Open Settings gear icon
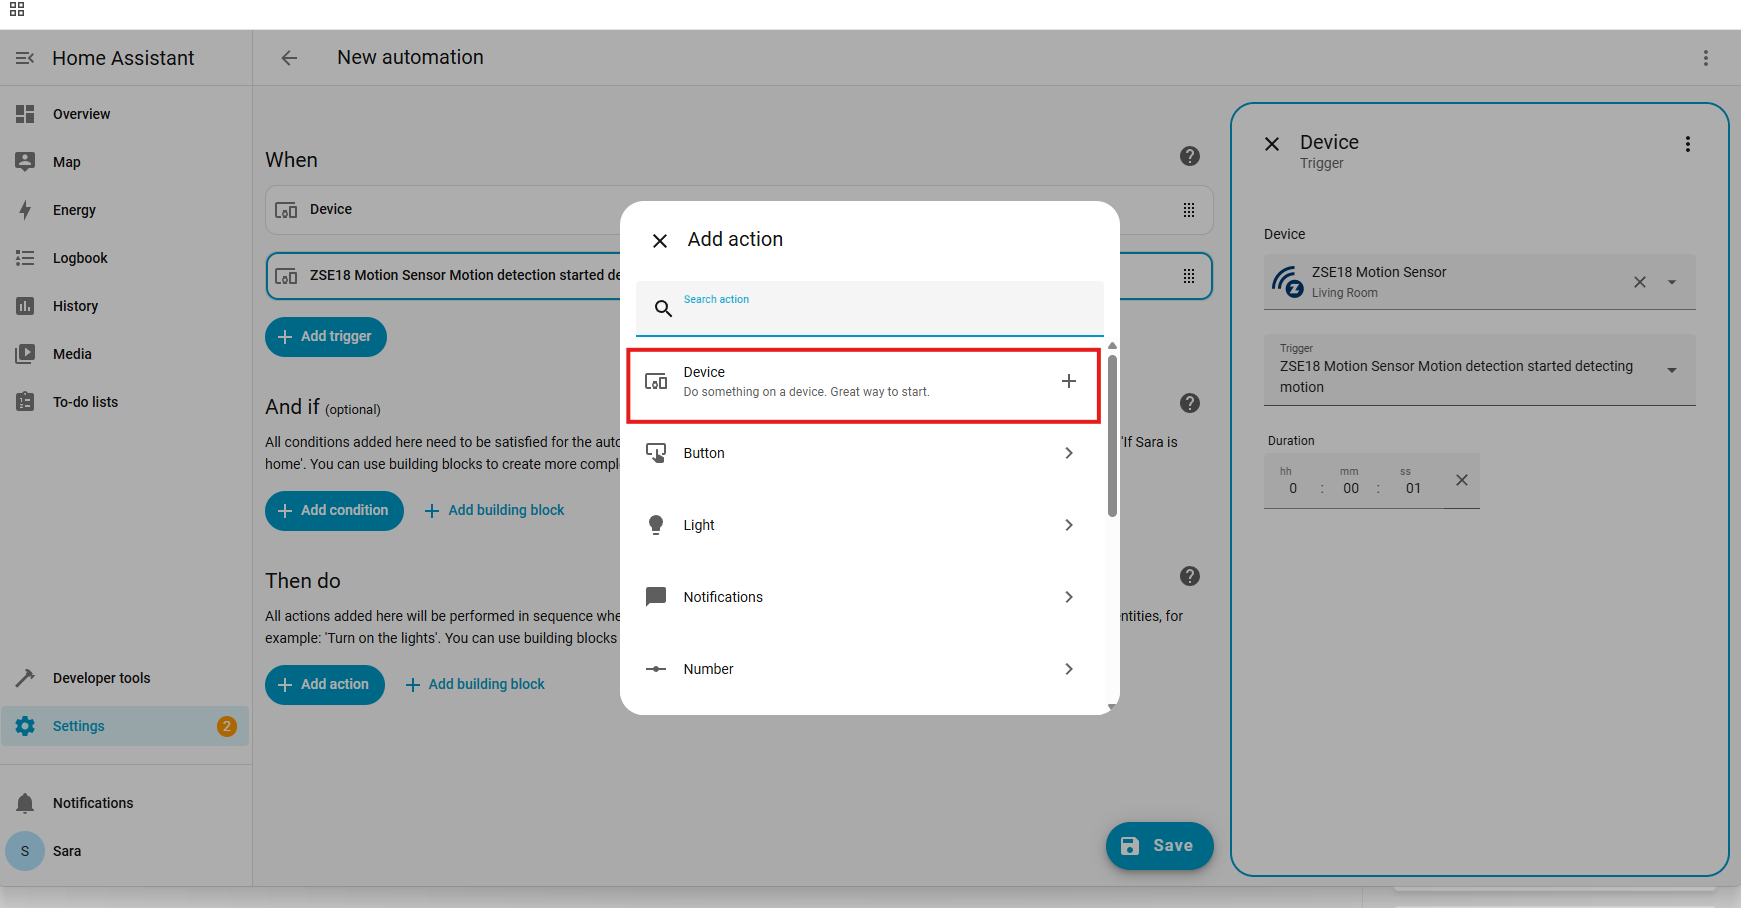Image resolution: width=1741 pixels, height=908 pixels. 25,726
